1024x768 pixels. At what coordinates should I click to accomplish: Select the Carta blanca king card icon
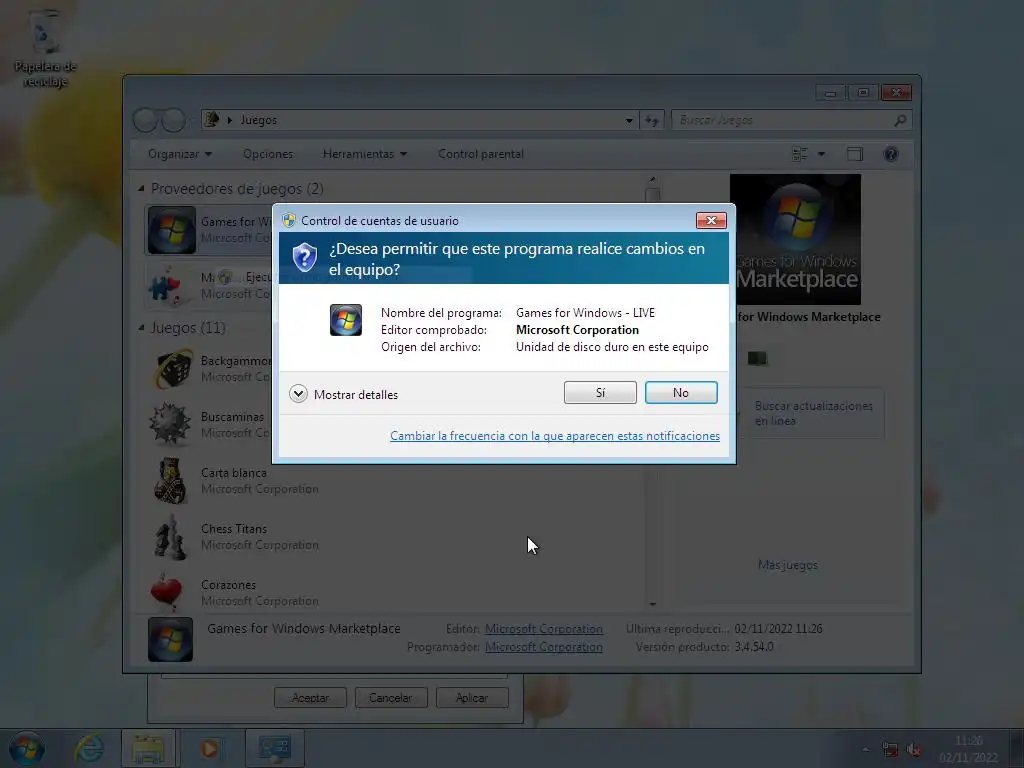tap(170, 481)
